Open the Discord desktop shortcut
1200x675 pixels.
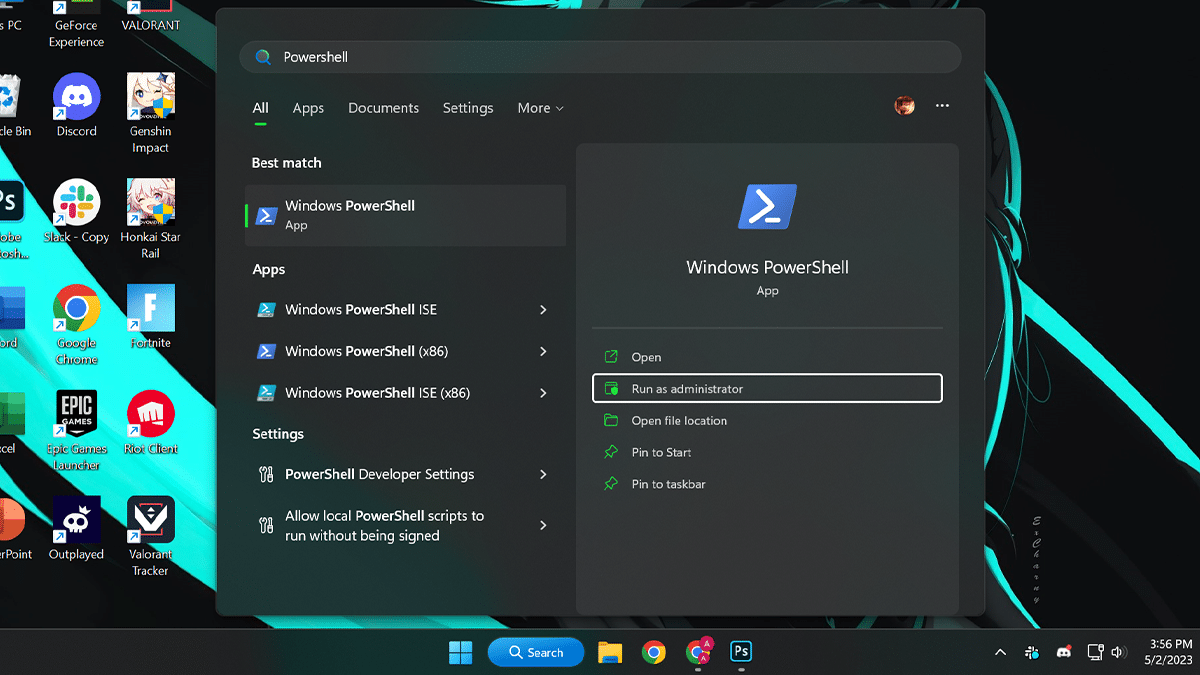coord(77,98)
